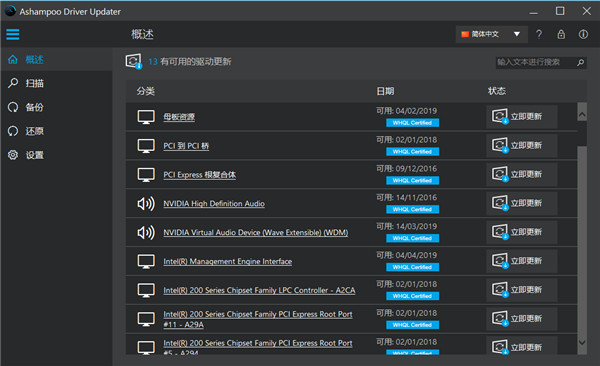Open PCI Express 根复合体 link
This screenshot has height=366, width=600.
pos(199,175)
